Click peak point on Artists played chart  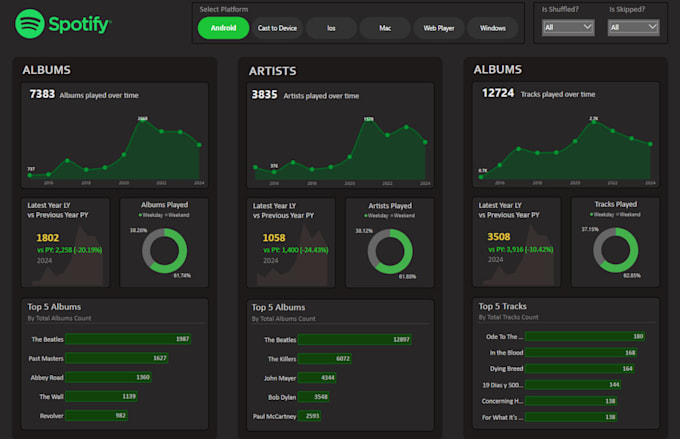click(x=369, y=121)
